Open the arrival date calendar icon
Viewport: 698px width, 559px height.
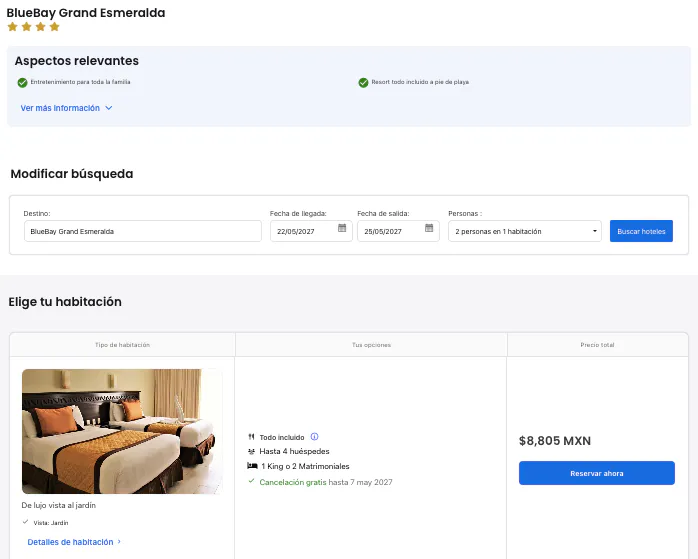(342, 228)
